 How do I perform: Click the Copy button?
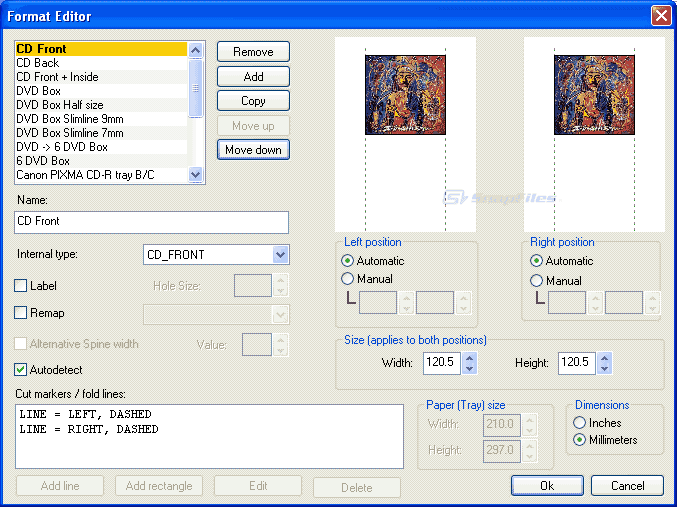tap(253, 101)
